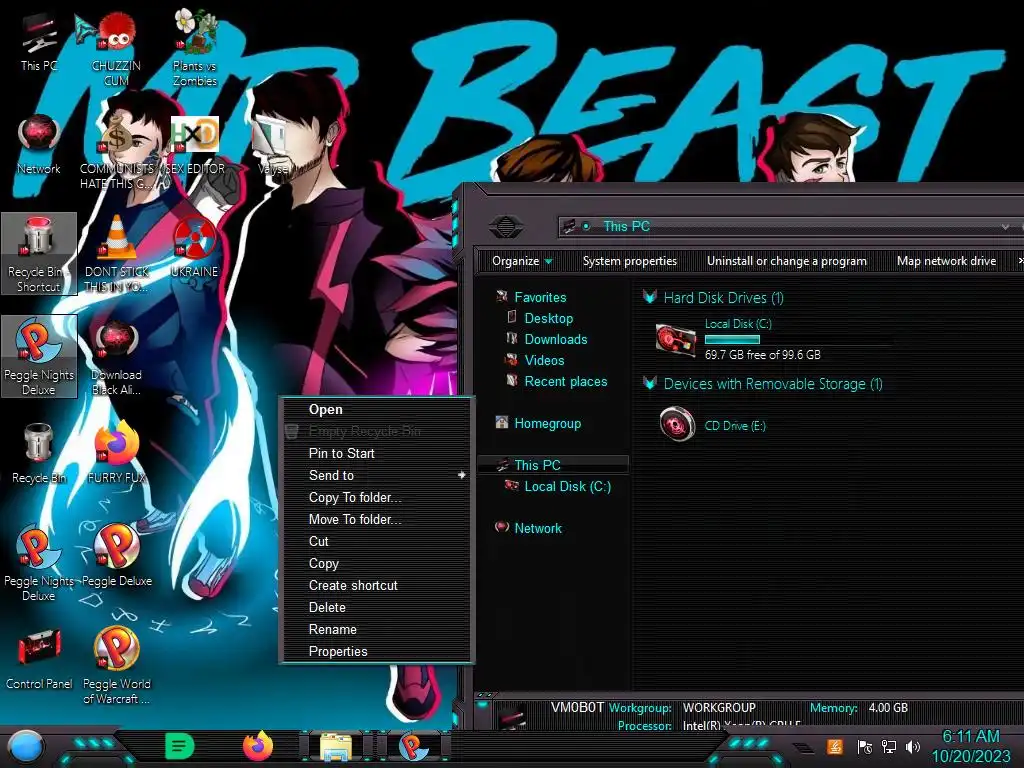
Task: Select Videos under Favorites
Action: tap(544, 360)
